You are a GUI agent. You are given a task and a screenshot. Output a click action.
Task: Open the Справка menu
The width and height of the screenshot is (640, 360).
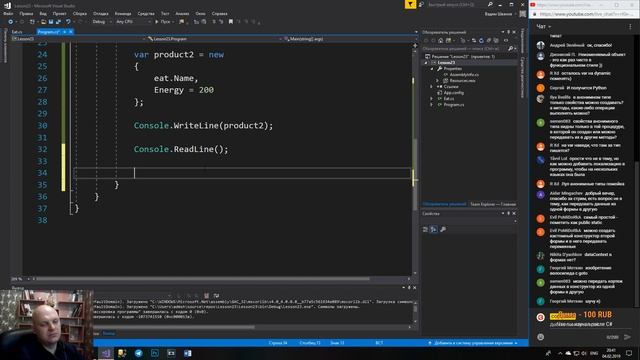220,13
